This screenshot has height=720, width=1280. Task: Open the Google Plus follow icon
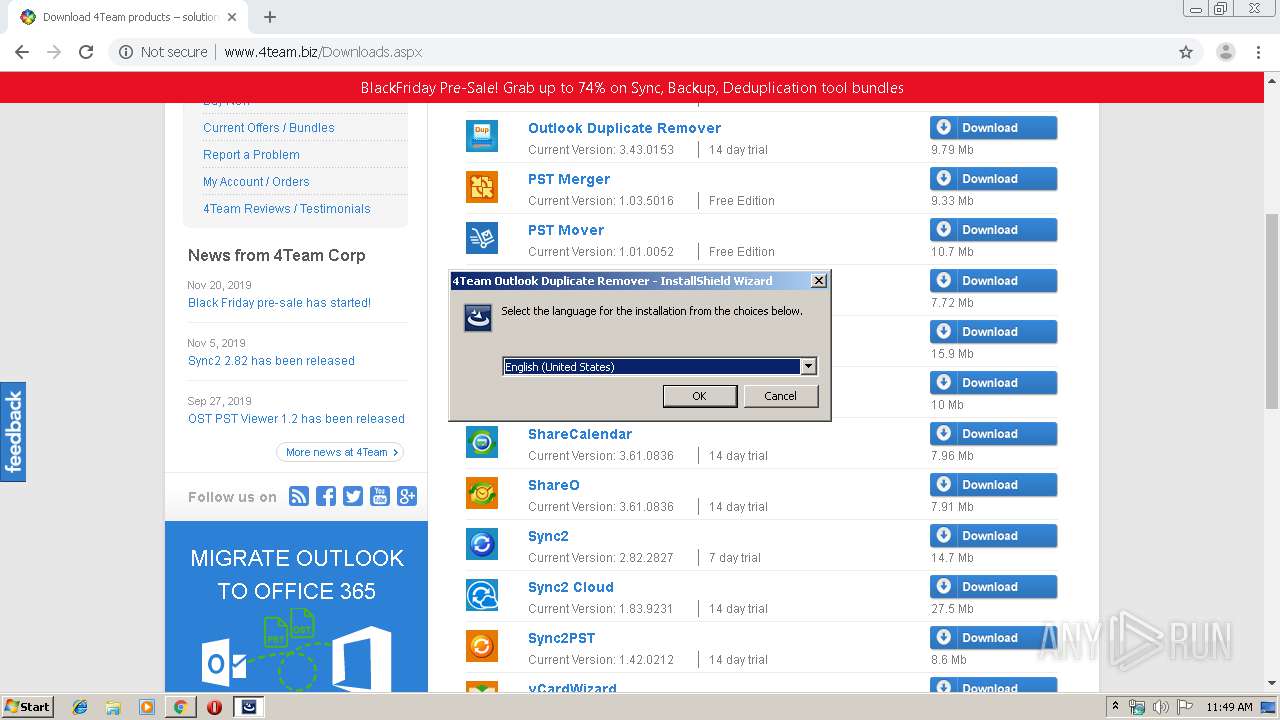(407, 496)
